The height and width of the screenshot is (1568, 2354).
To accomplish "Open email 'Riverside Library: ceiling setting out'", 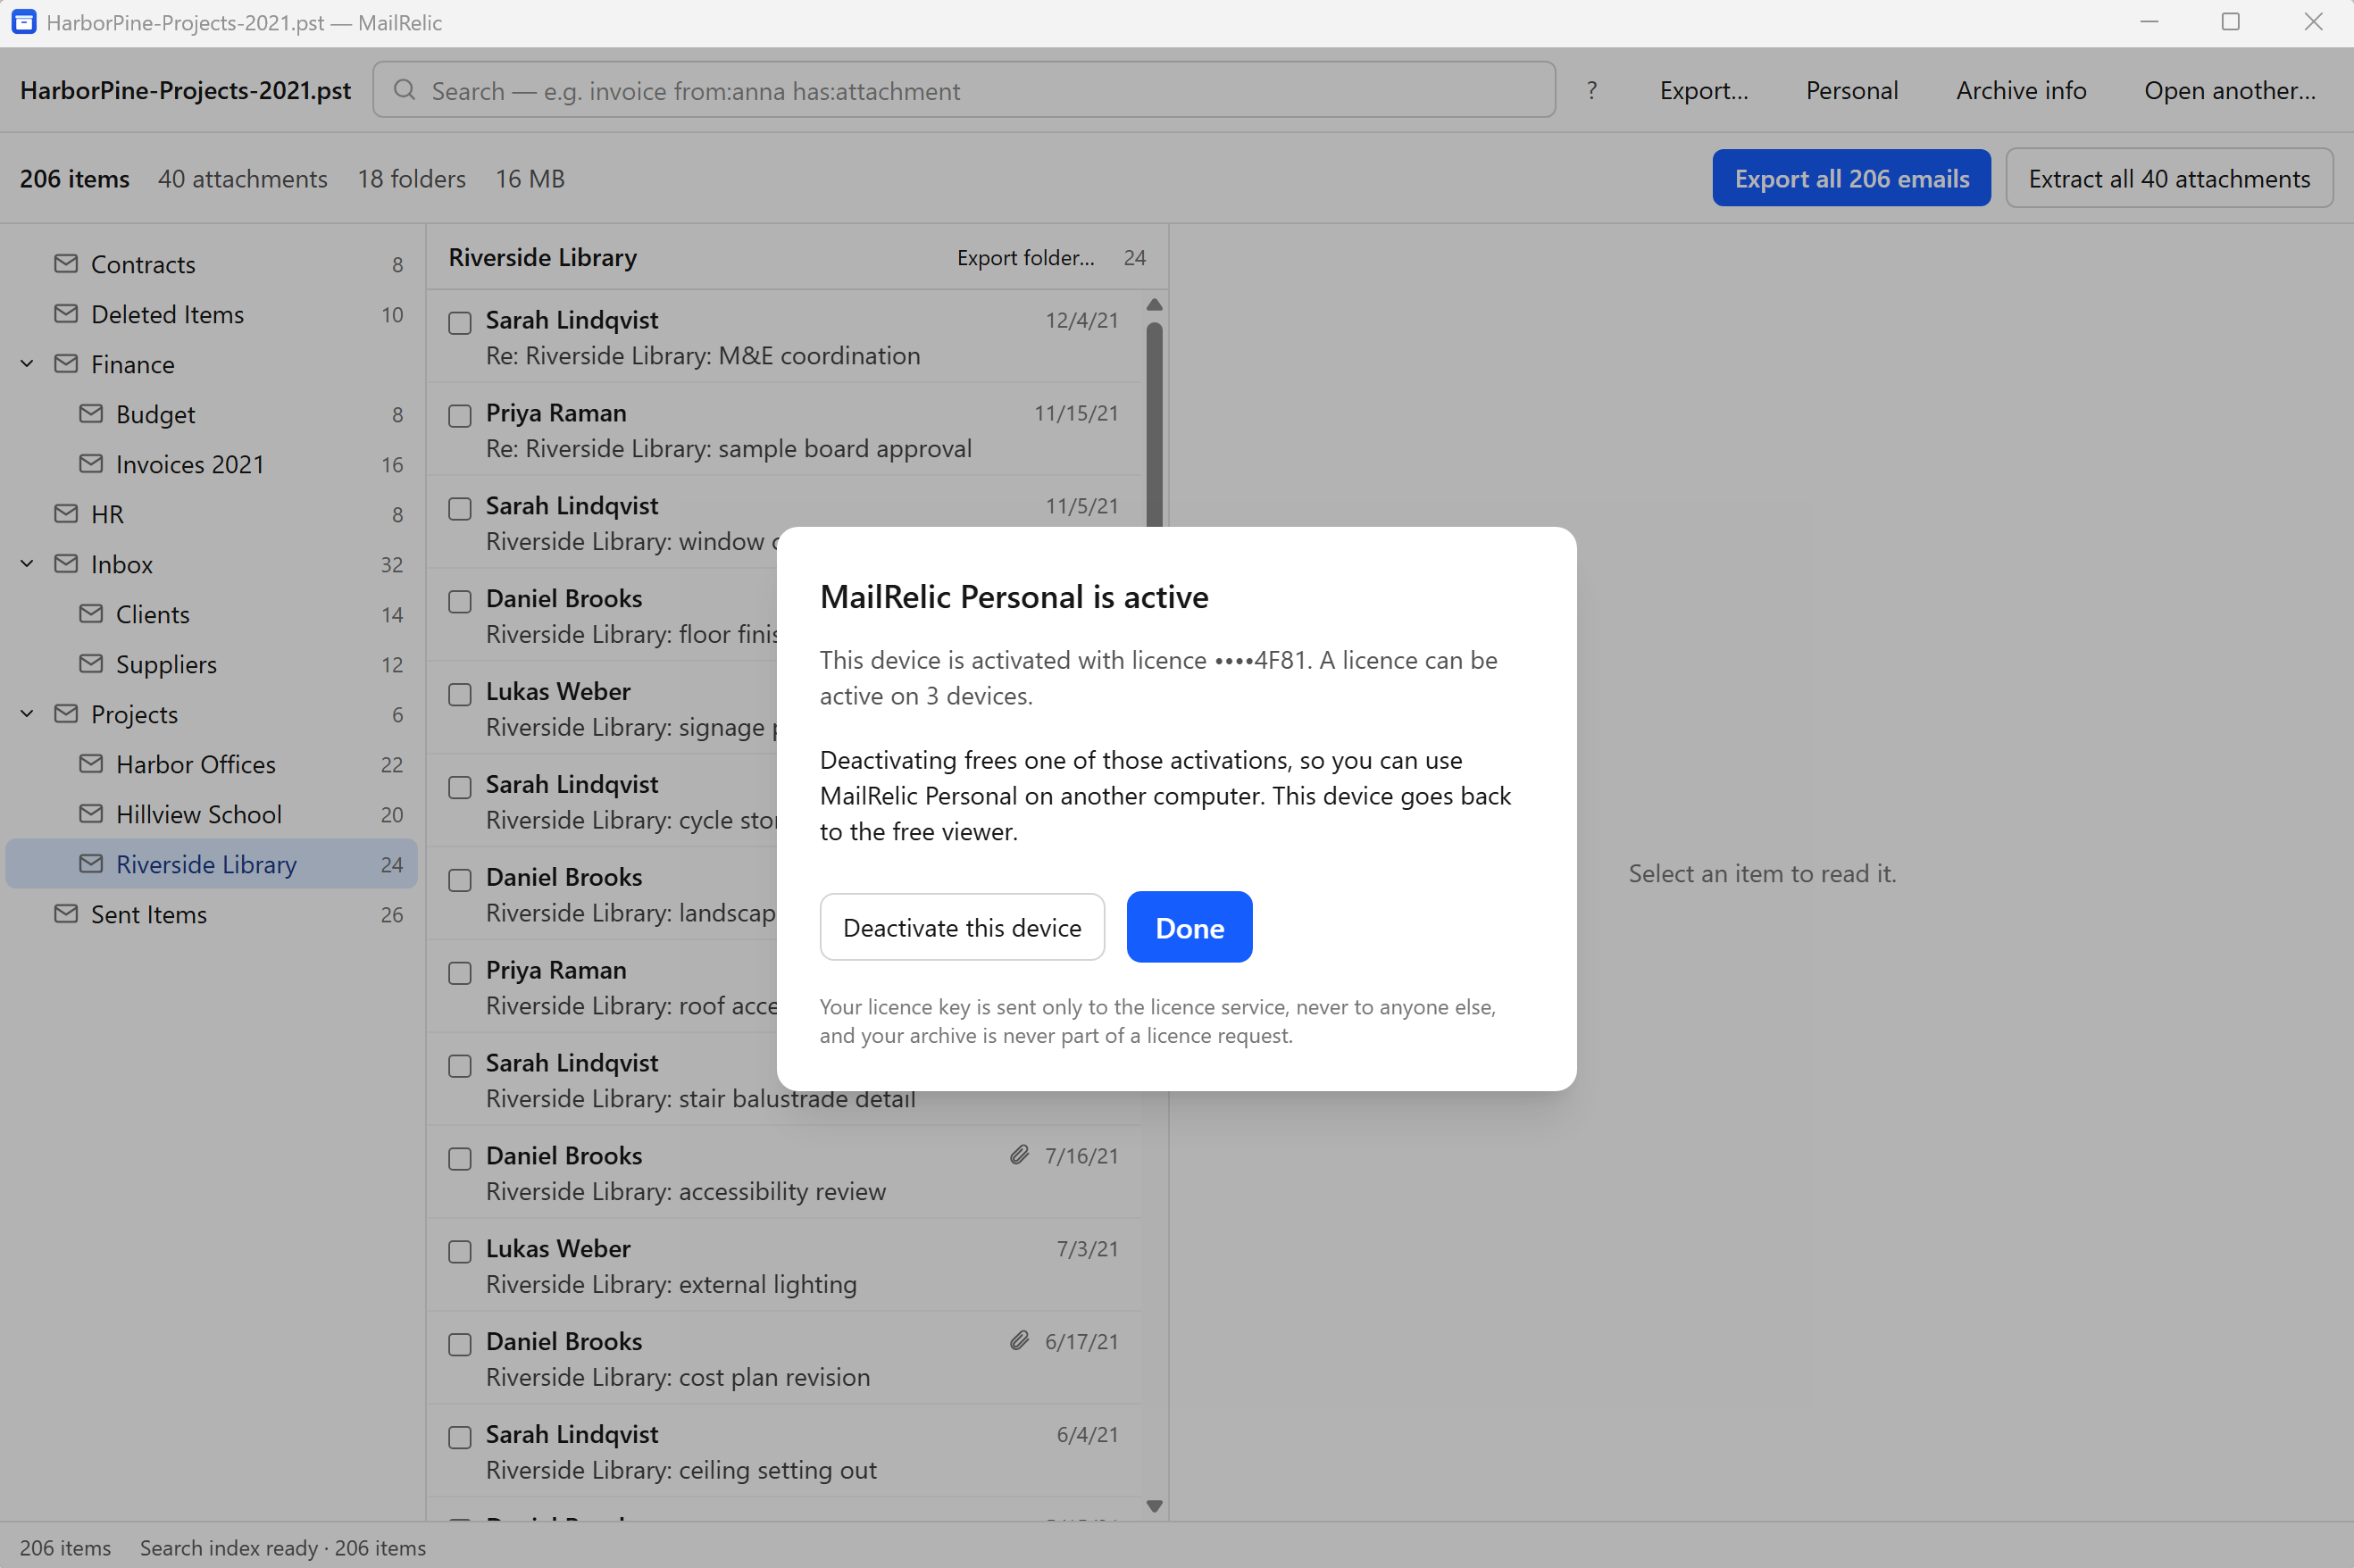I will tap(784, 1451).
